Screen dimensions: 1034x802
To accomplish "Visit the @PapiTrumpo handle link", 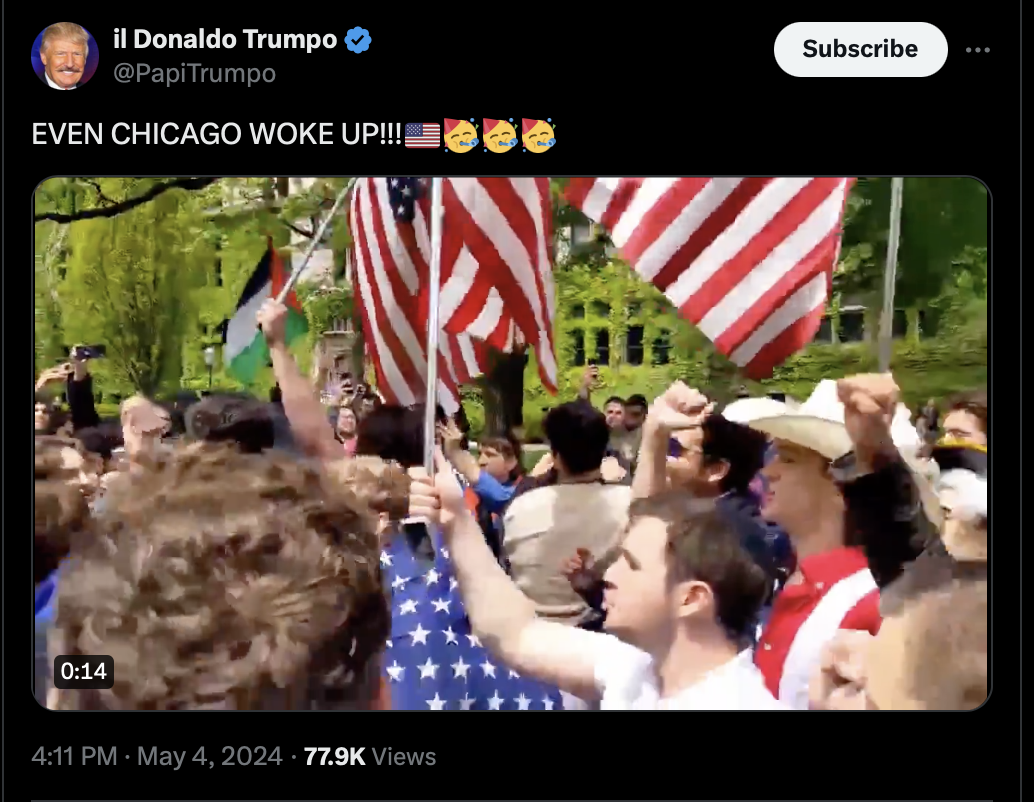I will [195, 73].
